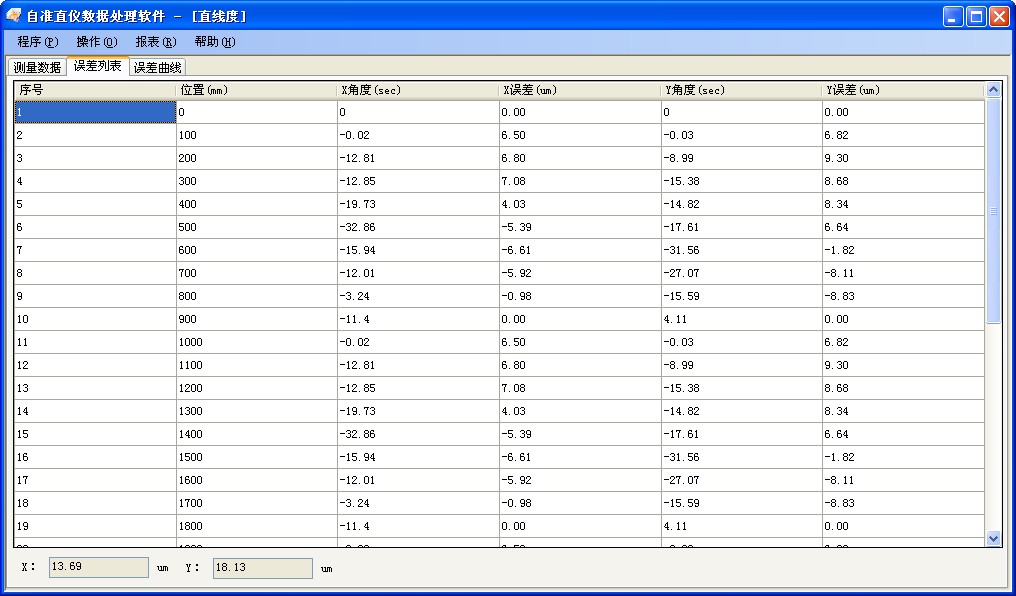Click the Y误差(um) column header
Screen dimensions: 1016x596
tap(902, 90)
